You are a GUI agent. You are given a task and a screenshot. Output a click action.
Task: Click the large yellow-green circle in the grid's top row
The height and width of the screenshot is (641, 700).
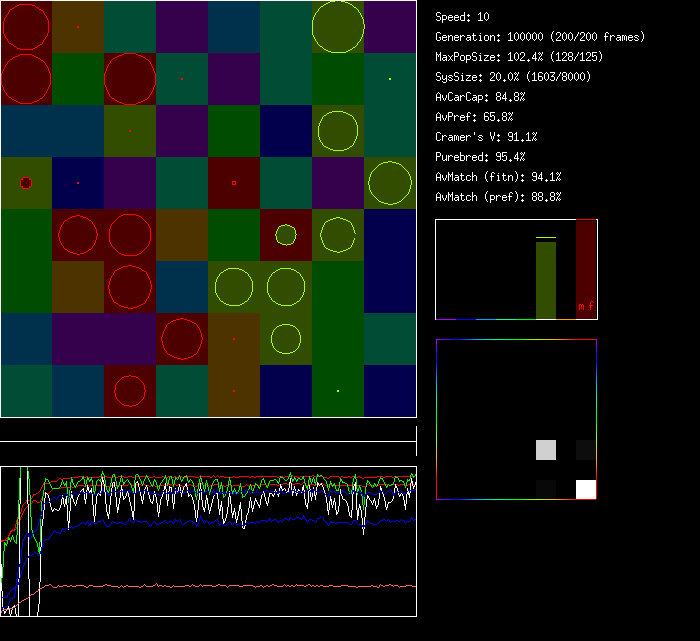[338, 27]
